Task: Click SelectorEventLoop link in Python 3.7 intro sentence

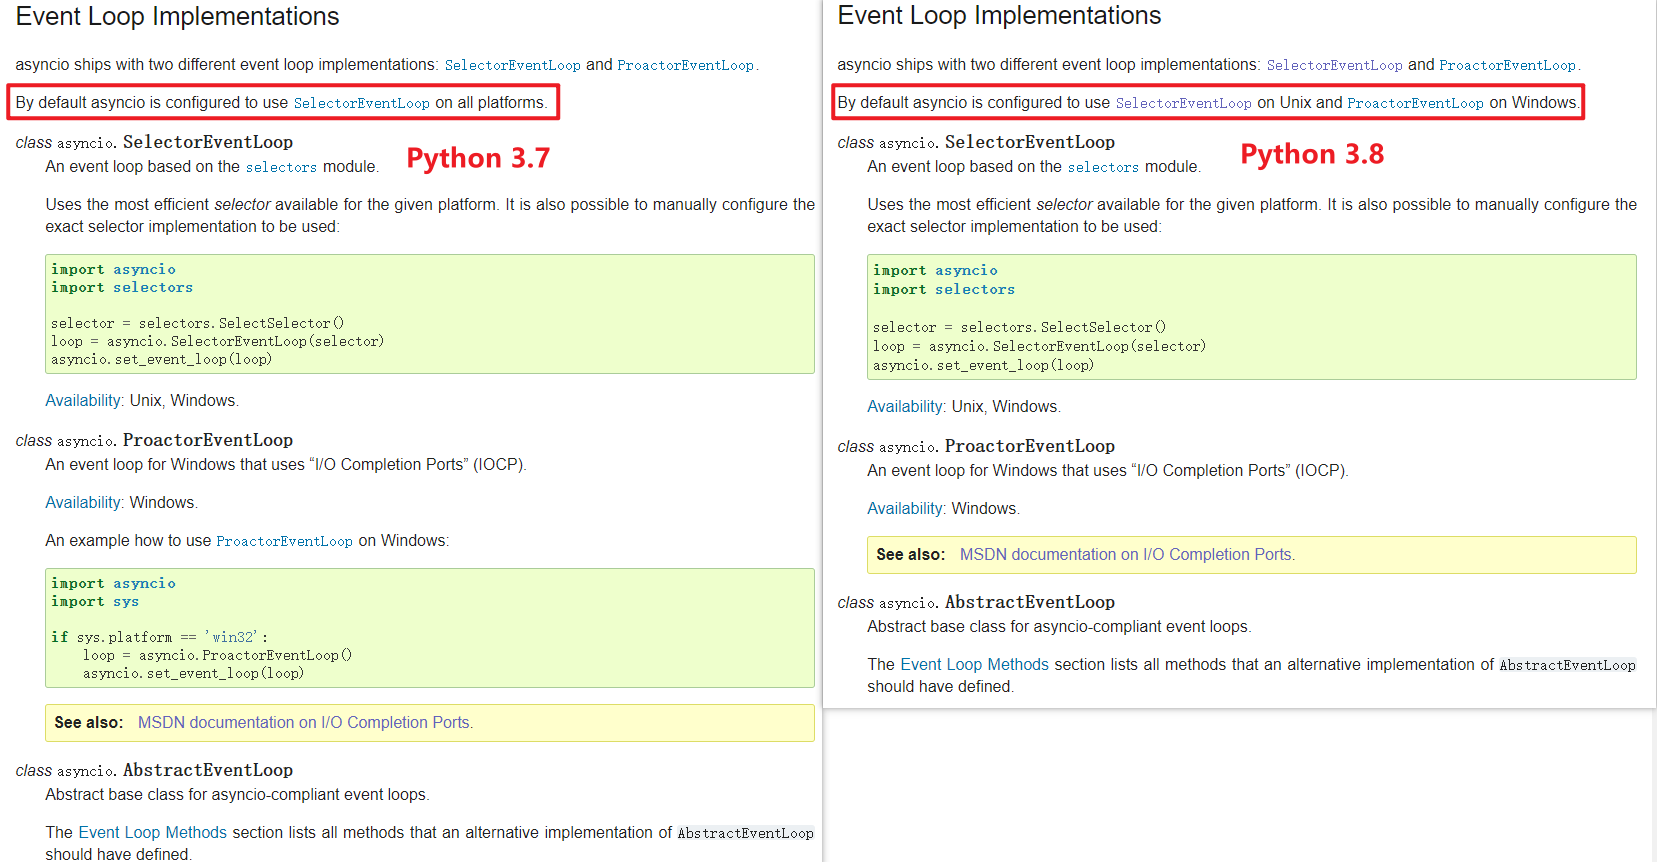Action: [x=512, y=65]
